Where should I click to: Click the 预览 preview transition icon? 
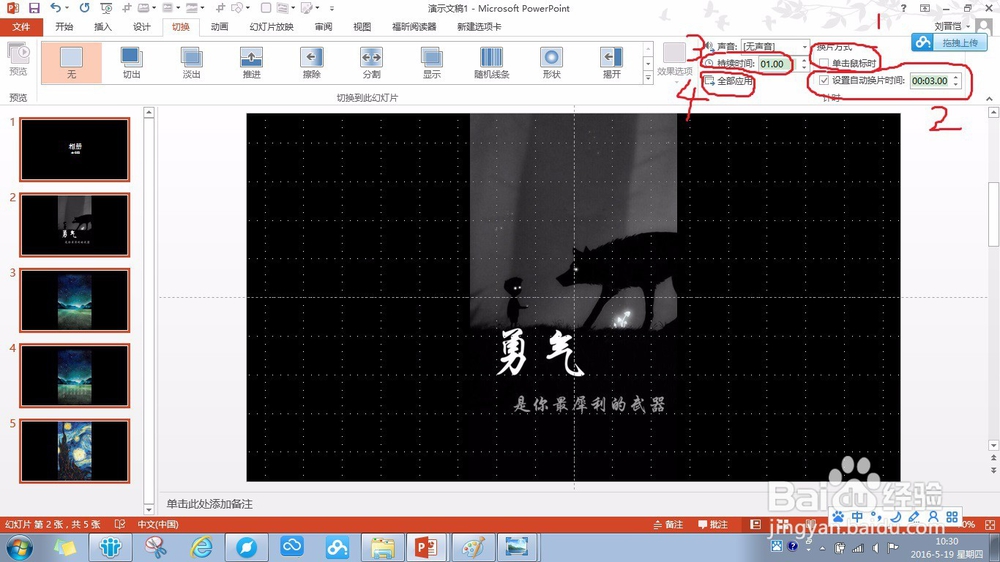click(18, 59)
